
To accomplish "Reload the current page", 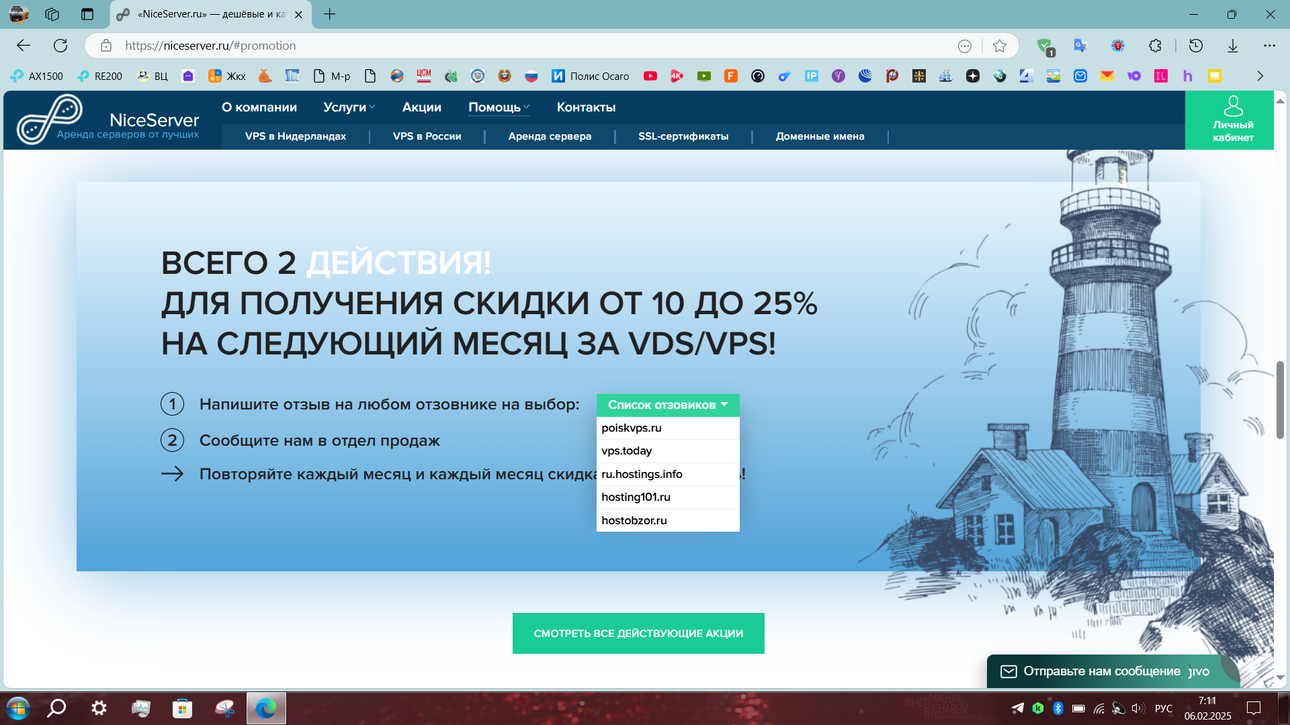I will [60, 46].
